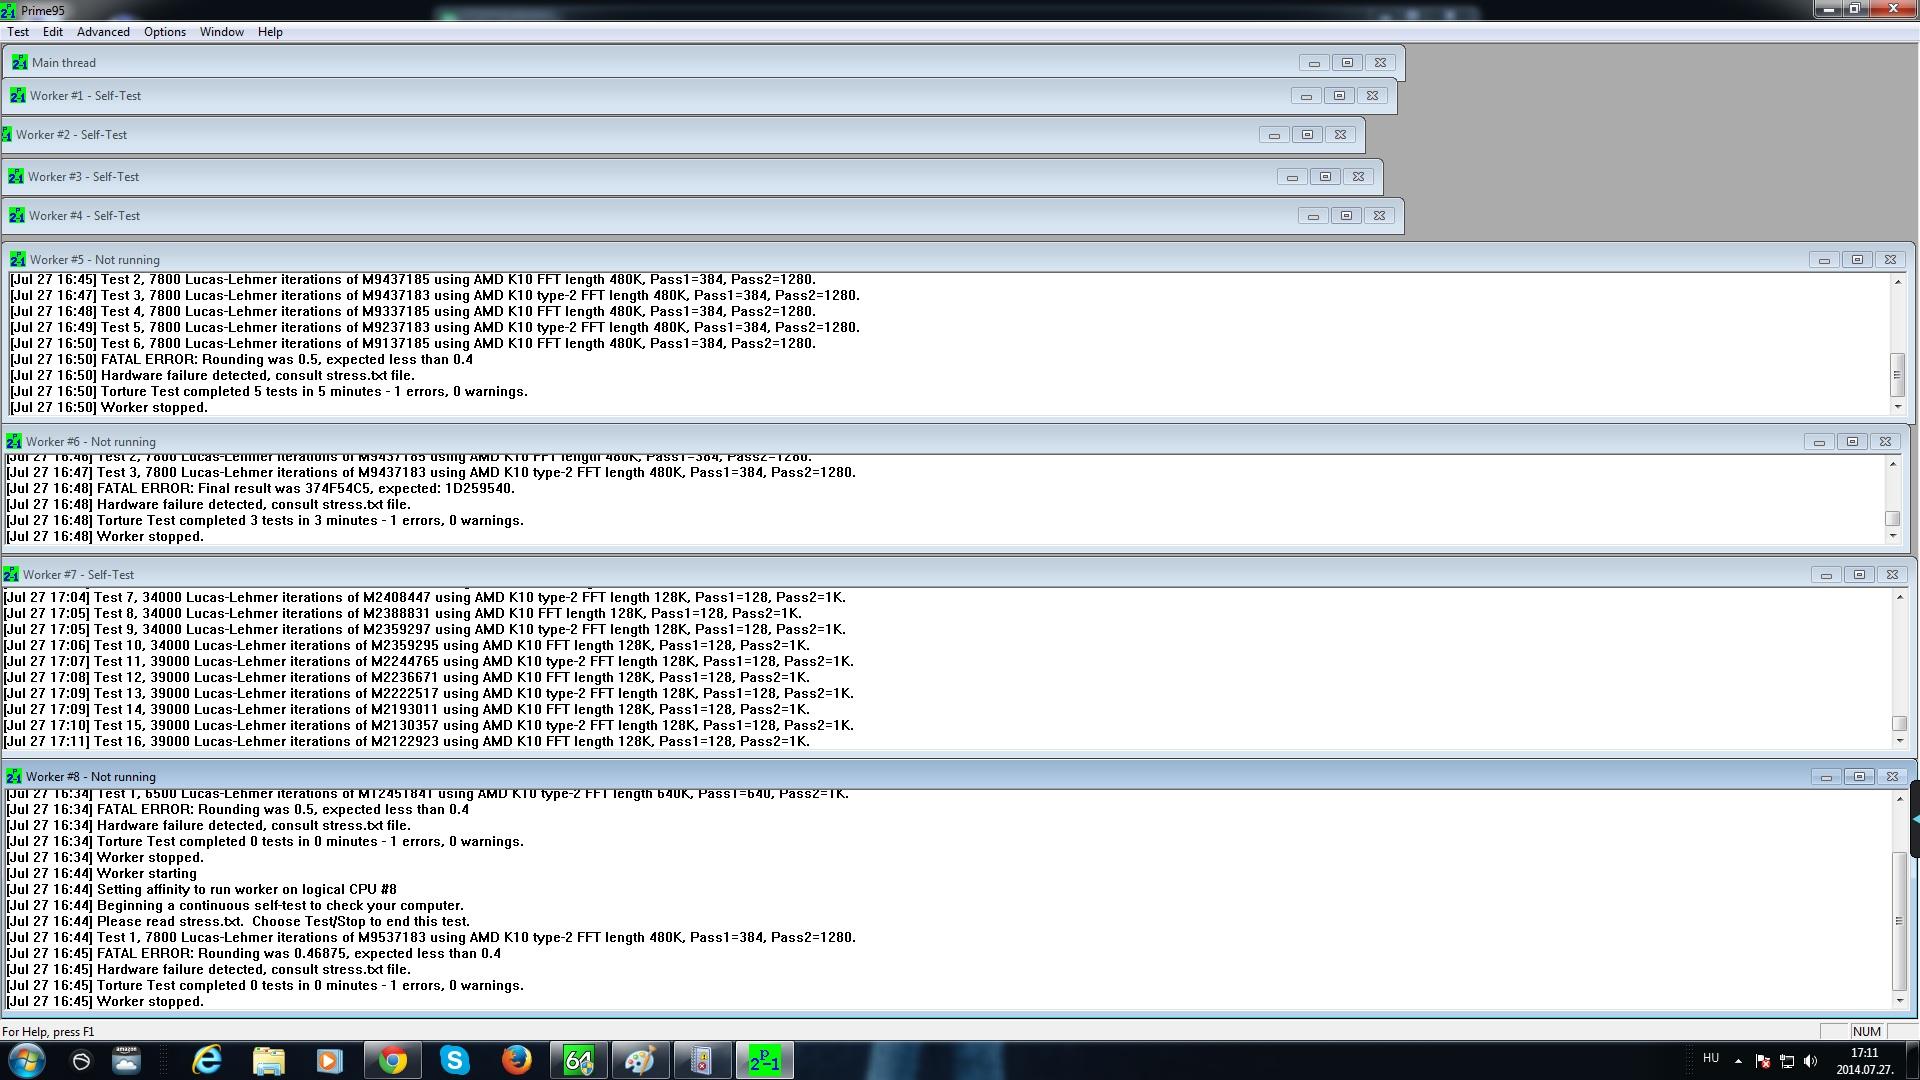Click the Main thread window icon
Screen dimensions: 1920x1080
pyautogui.click(x=19, y=62)
